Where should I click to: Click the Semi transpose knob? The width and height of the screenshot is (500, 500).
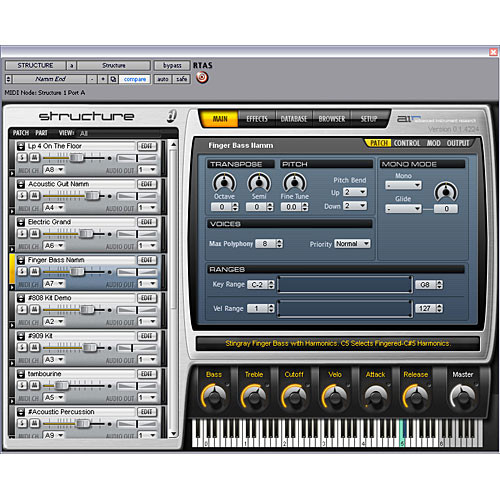tap(259, 183)
